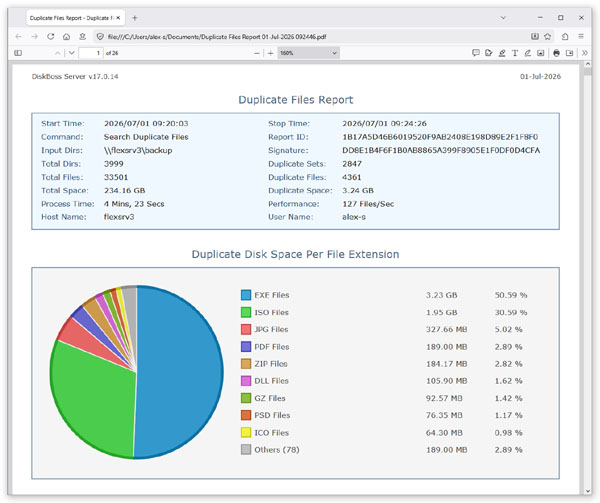Expand the list all tabs chevron
The width and height of the screenshot is (600, 503).
click(x=503, y=18)
